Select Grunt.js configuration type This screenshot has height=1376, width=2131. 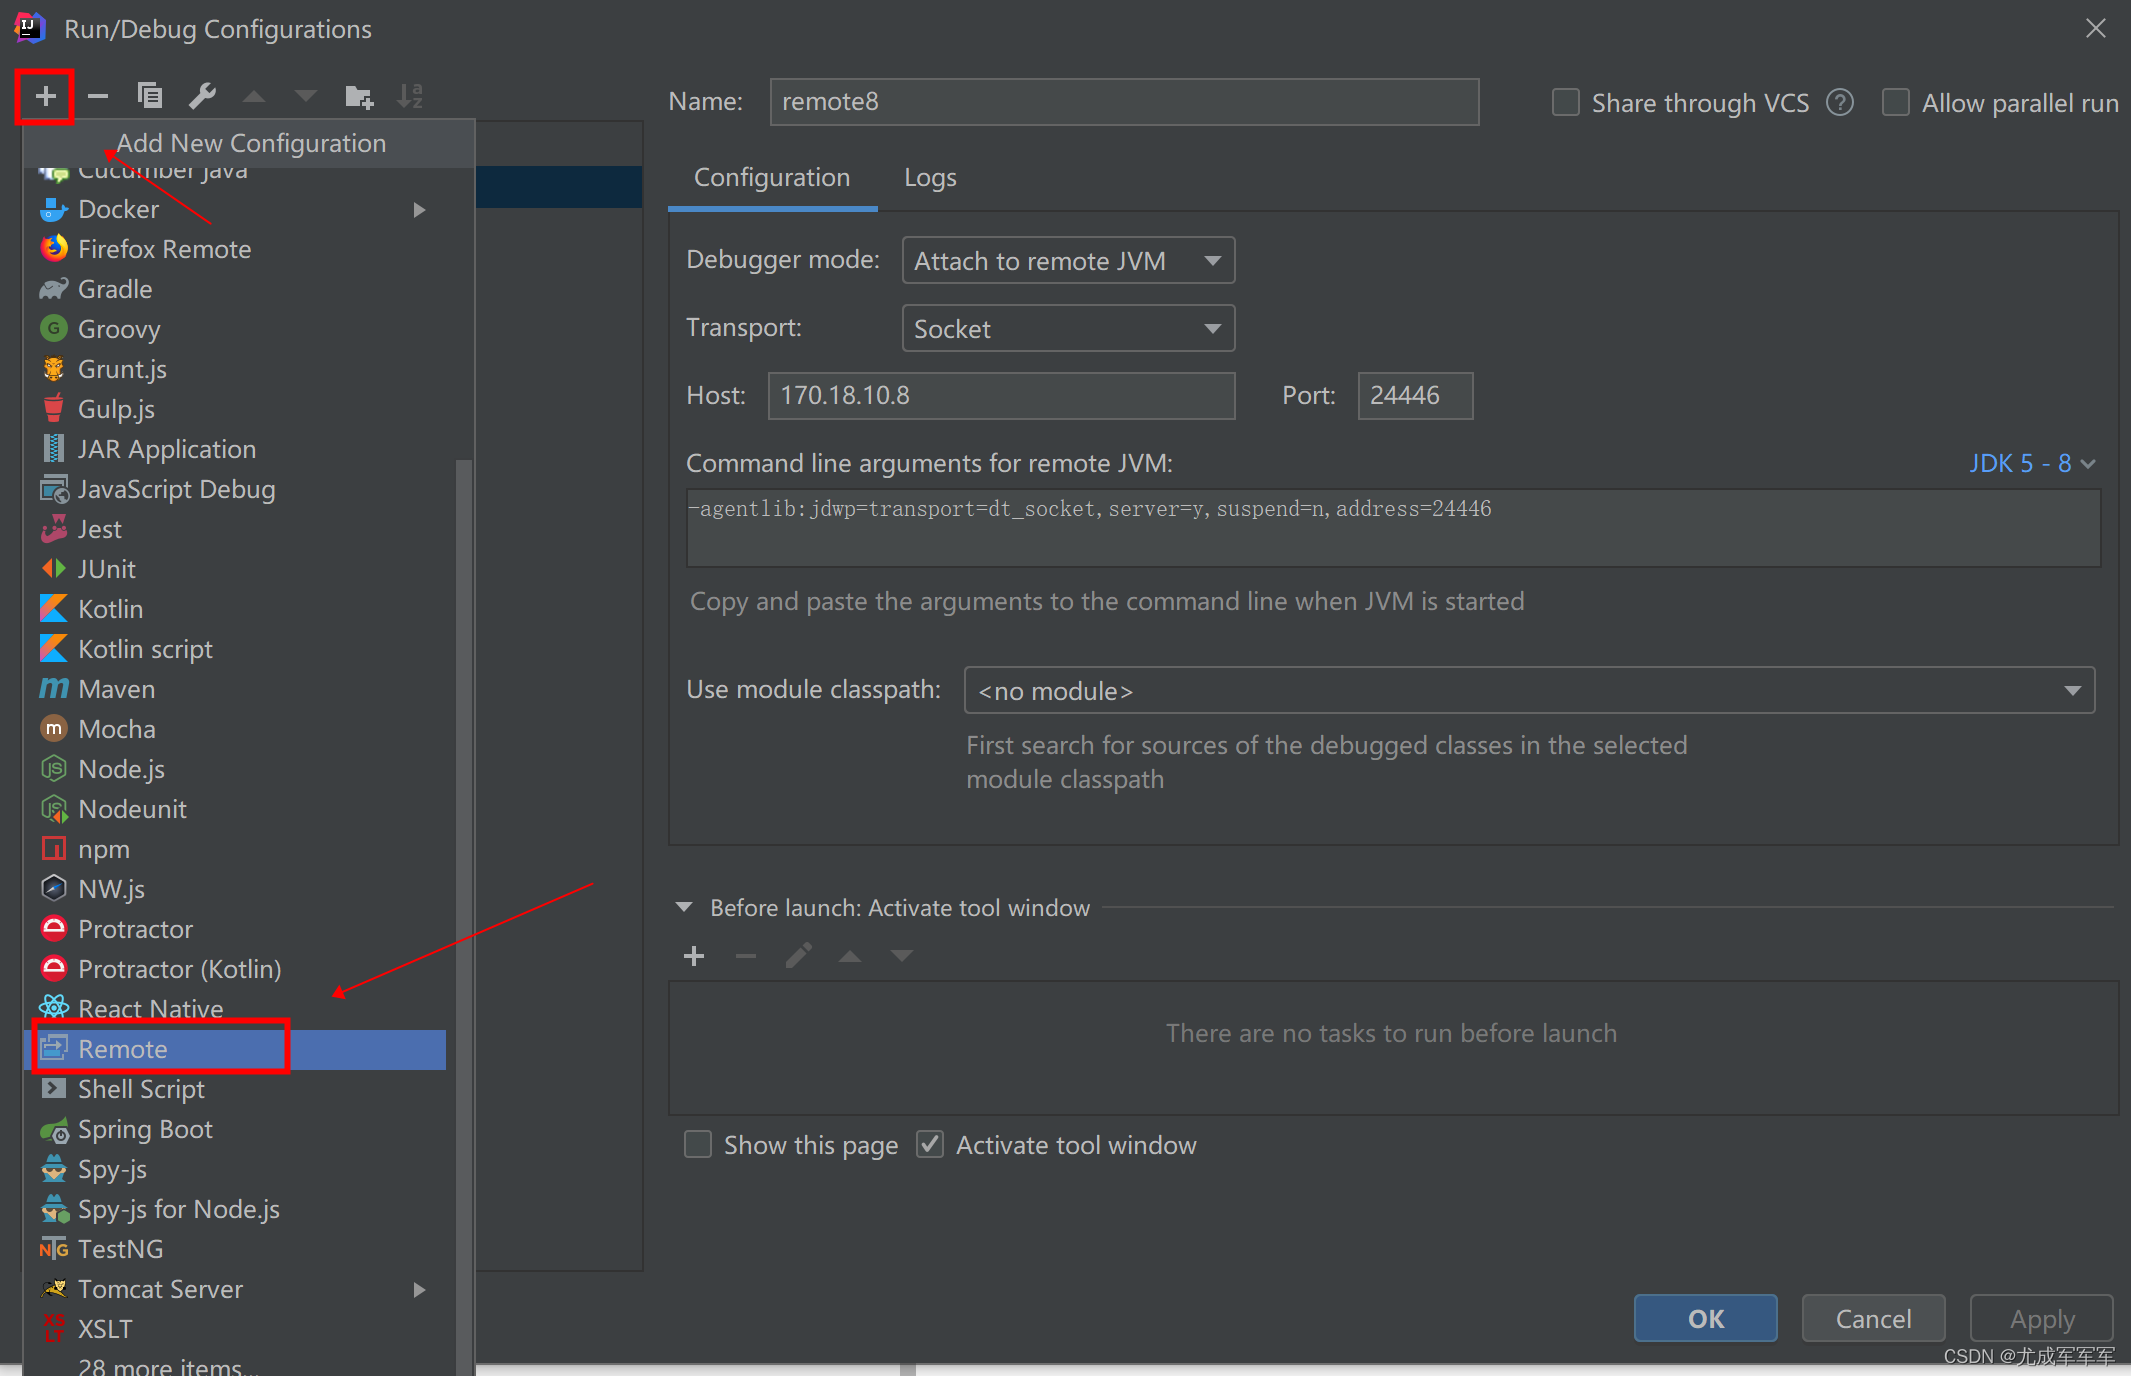[x=234, y=369]
